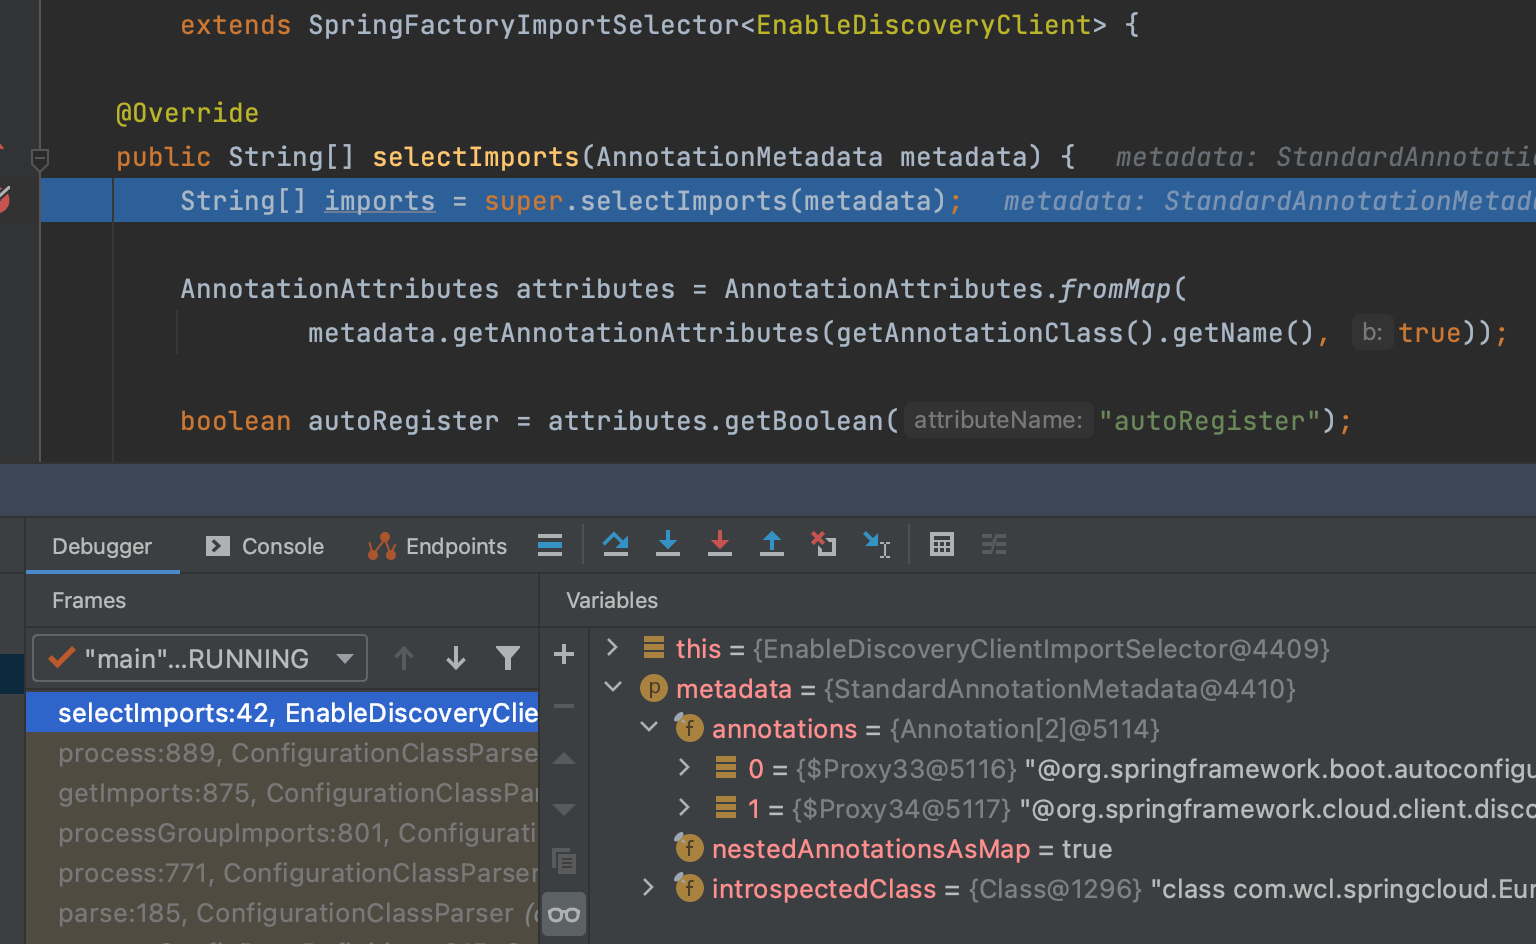Screen dimensions: 1536x944
Task: Select the nestedAnnotationsAsMap = true row
Action: [1062, 848]
